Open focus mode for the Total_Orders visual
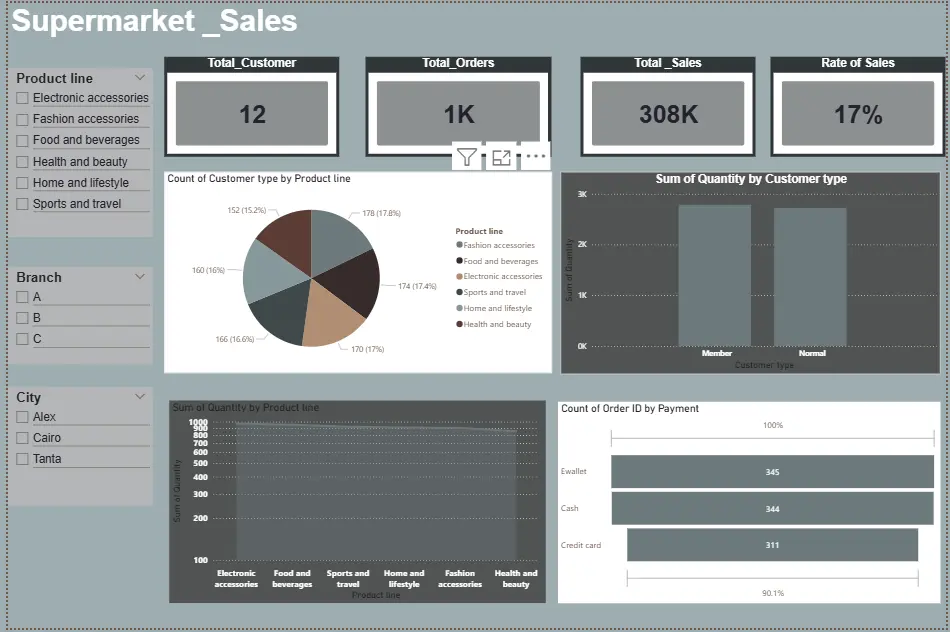950x632 pixels. coord(500,156)
